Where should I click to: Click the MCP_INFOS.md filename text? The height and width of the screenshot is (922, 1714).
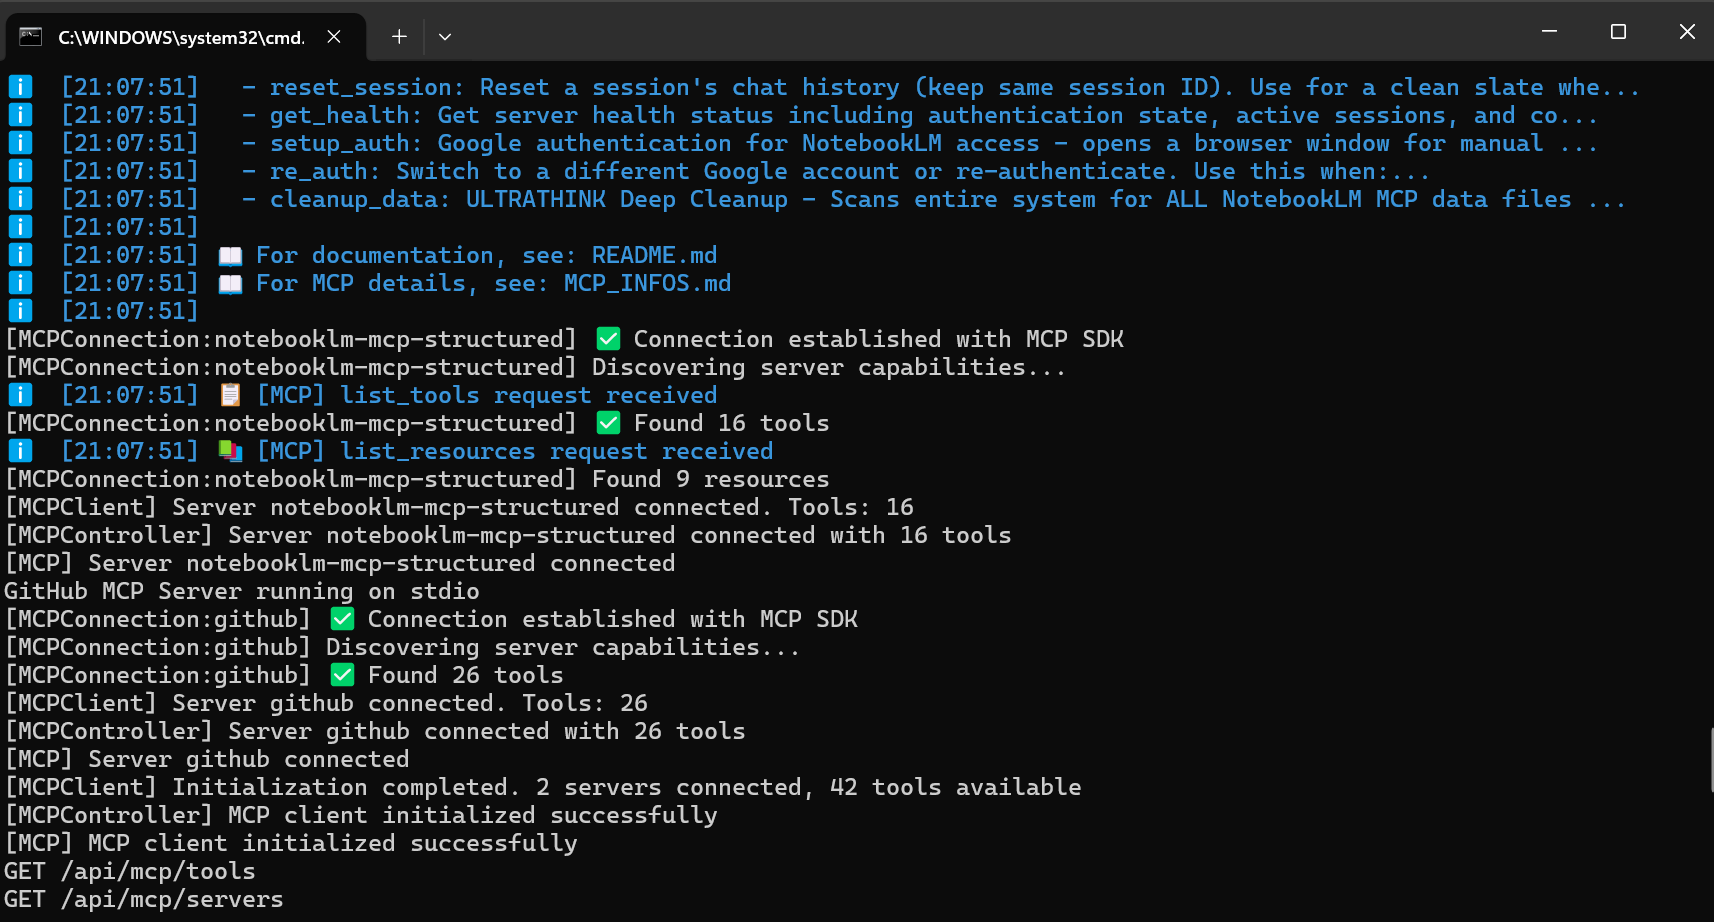[x=647, y=284]
